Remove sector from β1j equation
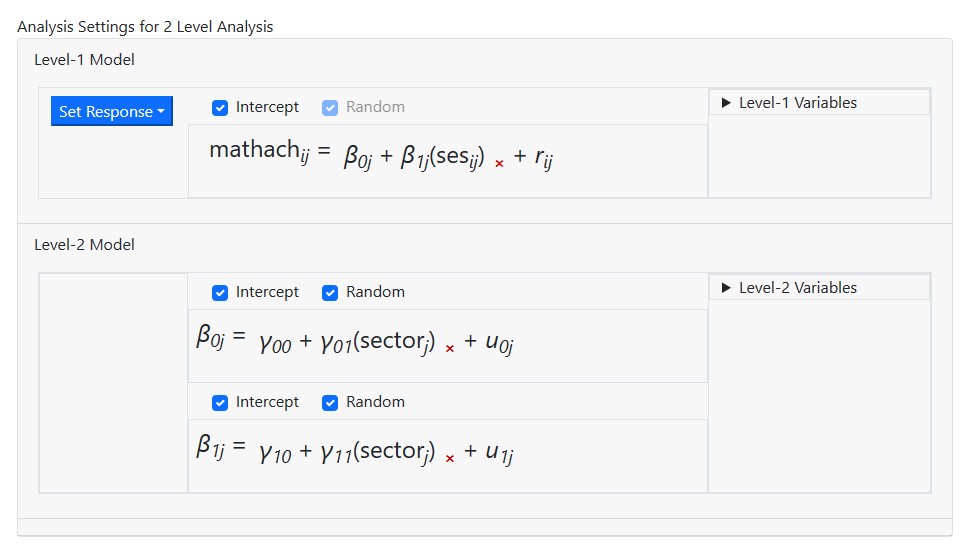 tap(450, 458)
